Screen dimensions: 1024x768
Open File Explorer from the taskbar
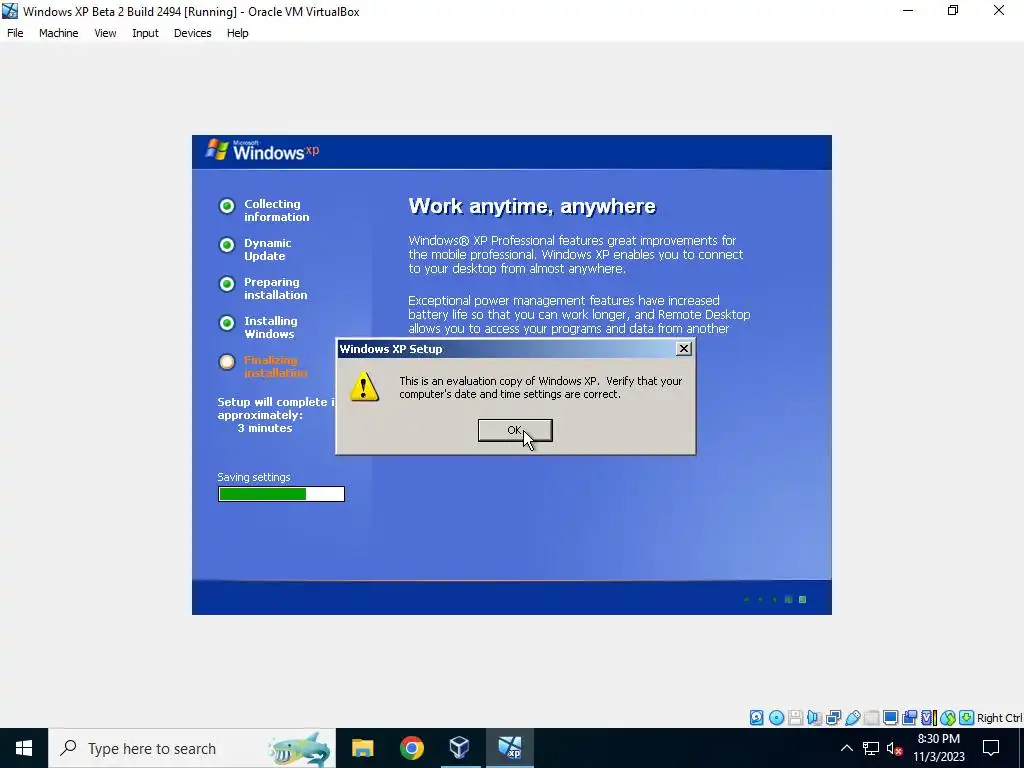[362, 748]
